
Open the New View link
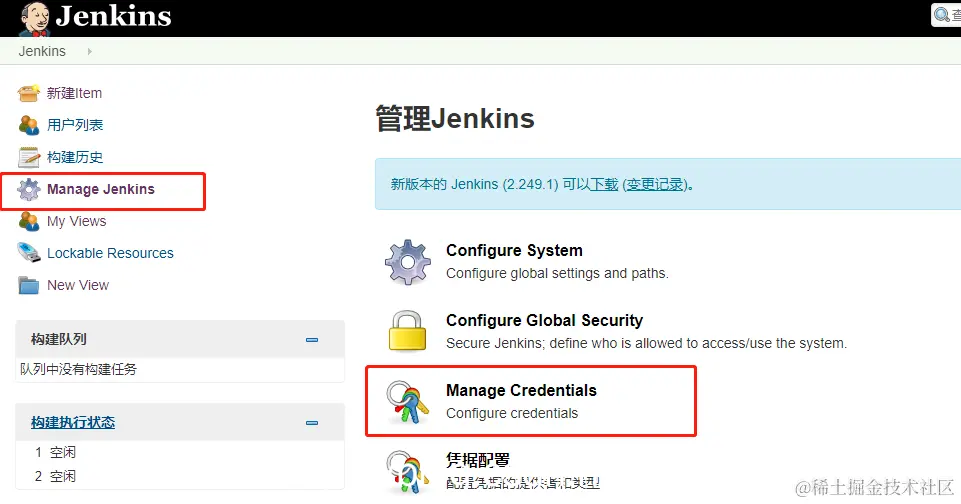coord(78,285)
